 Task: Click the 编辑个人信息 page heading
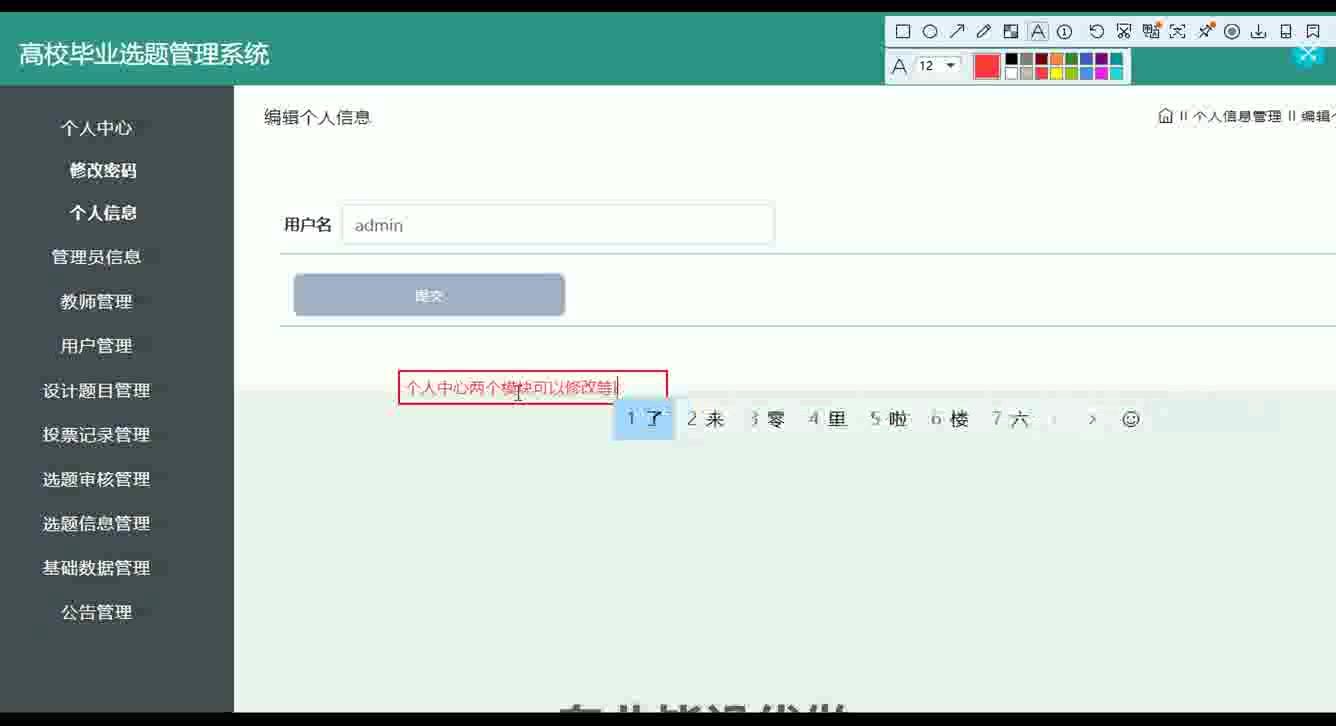coord(317,117)
